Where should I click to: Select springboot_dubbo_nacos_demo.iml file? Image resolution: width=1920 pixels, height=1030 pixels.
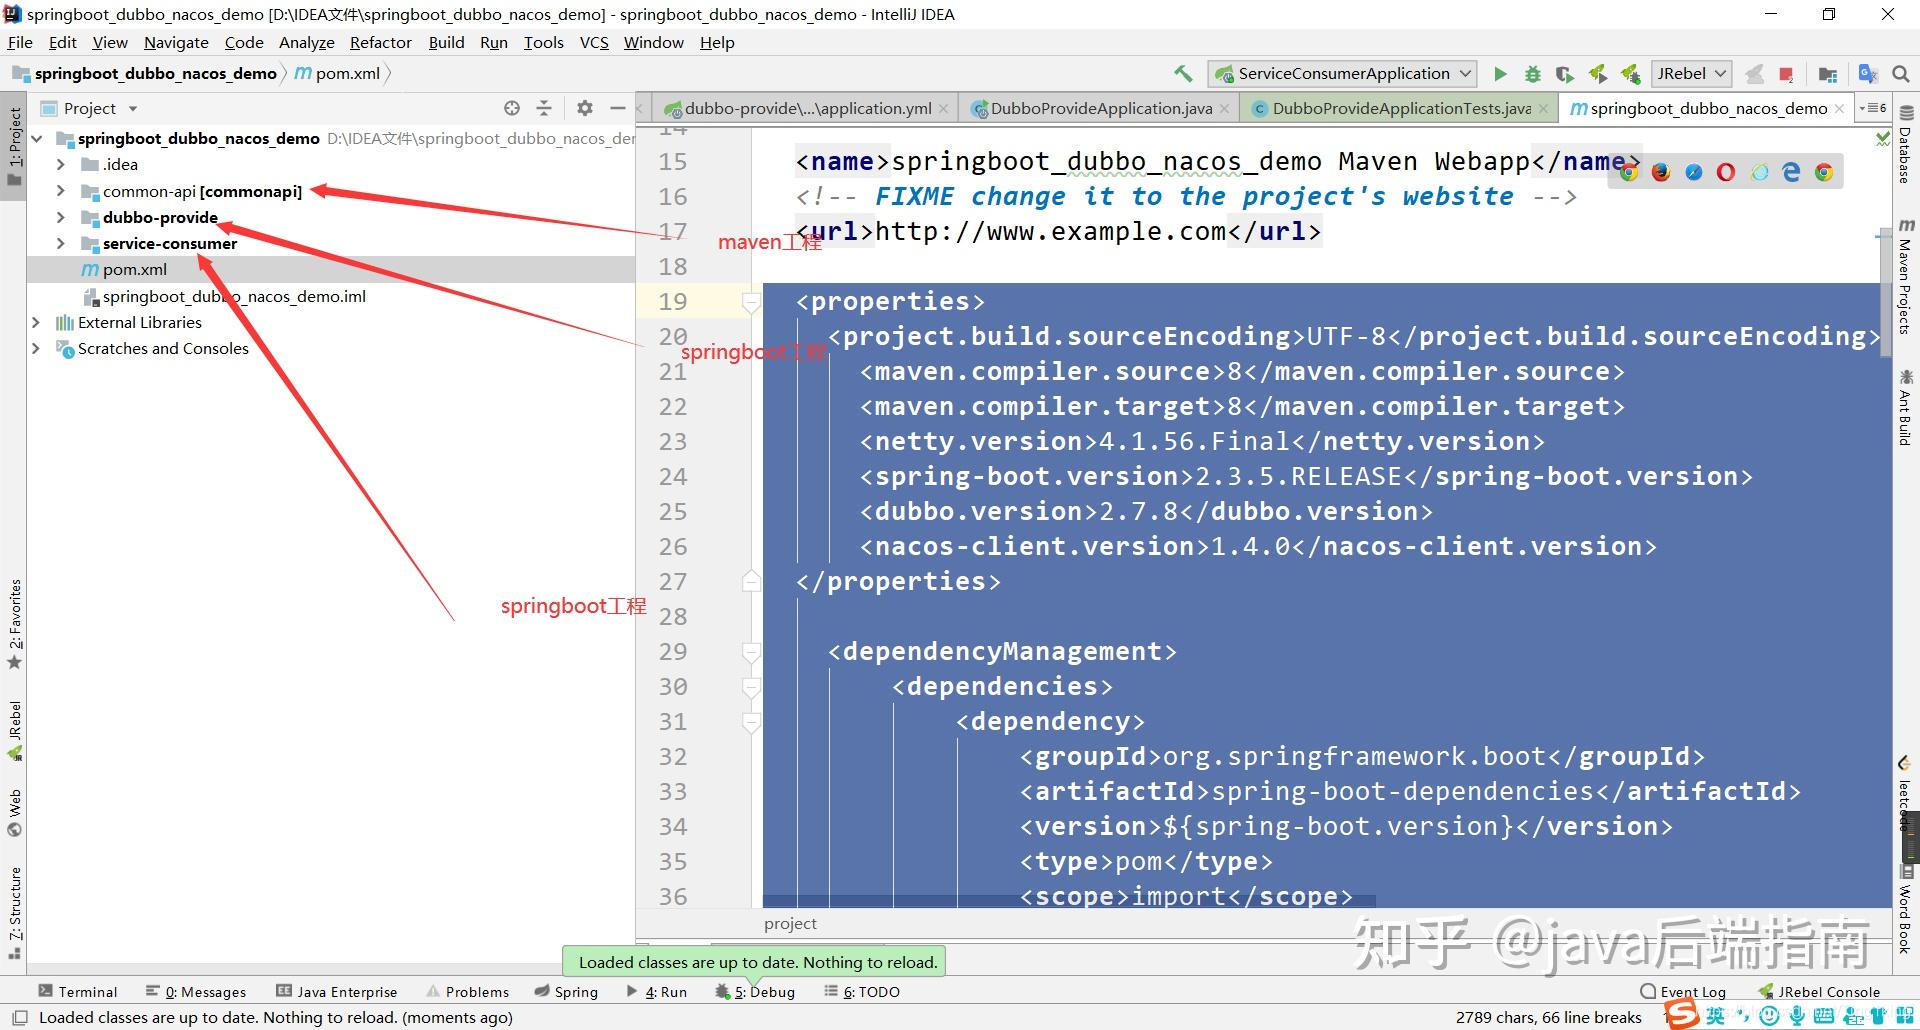tap(234, 296)
